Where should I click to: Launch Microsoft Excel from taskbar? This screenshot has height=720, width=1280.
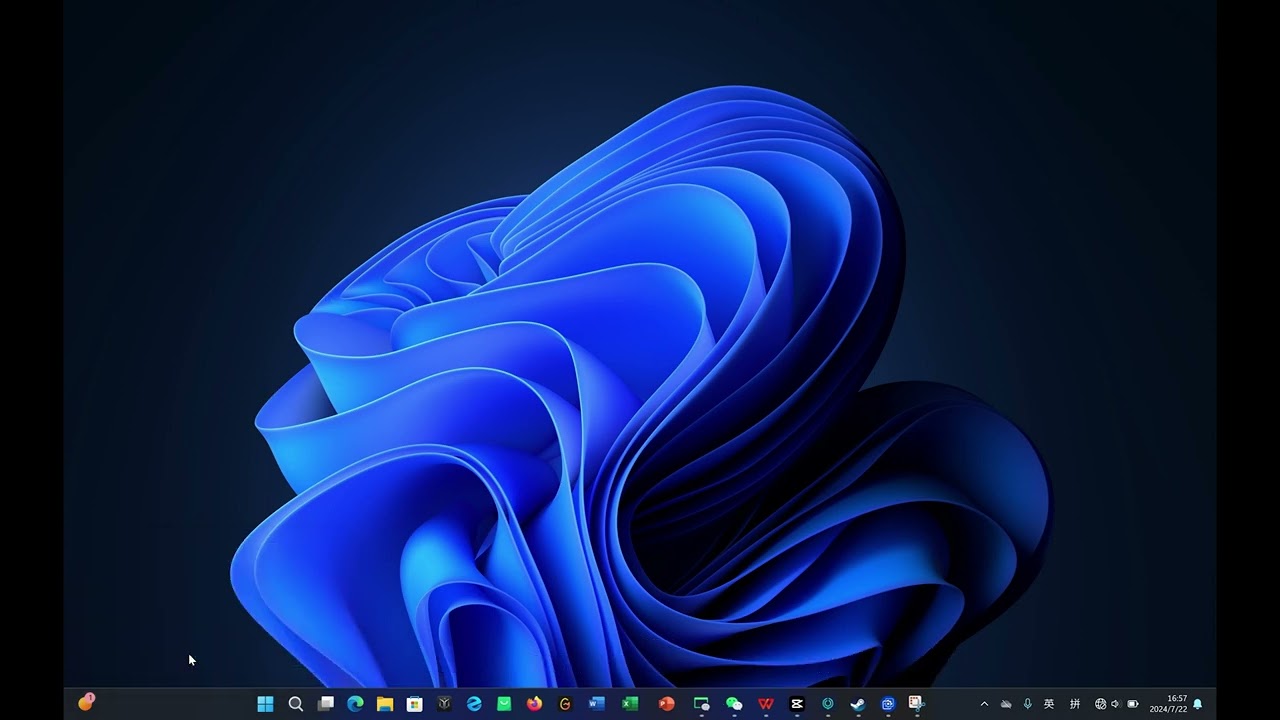point(630,704)
